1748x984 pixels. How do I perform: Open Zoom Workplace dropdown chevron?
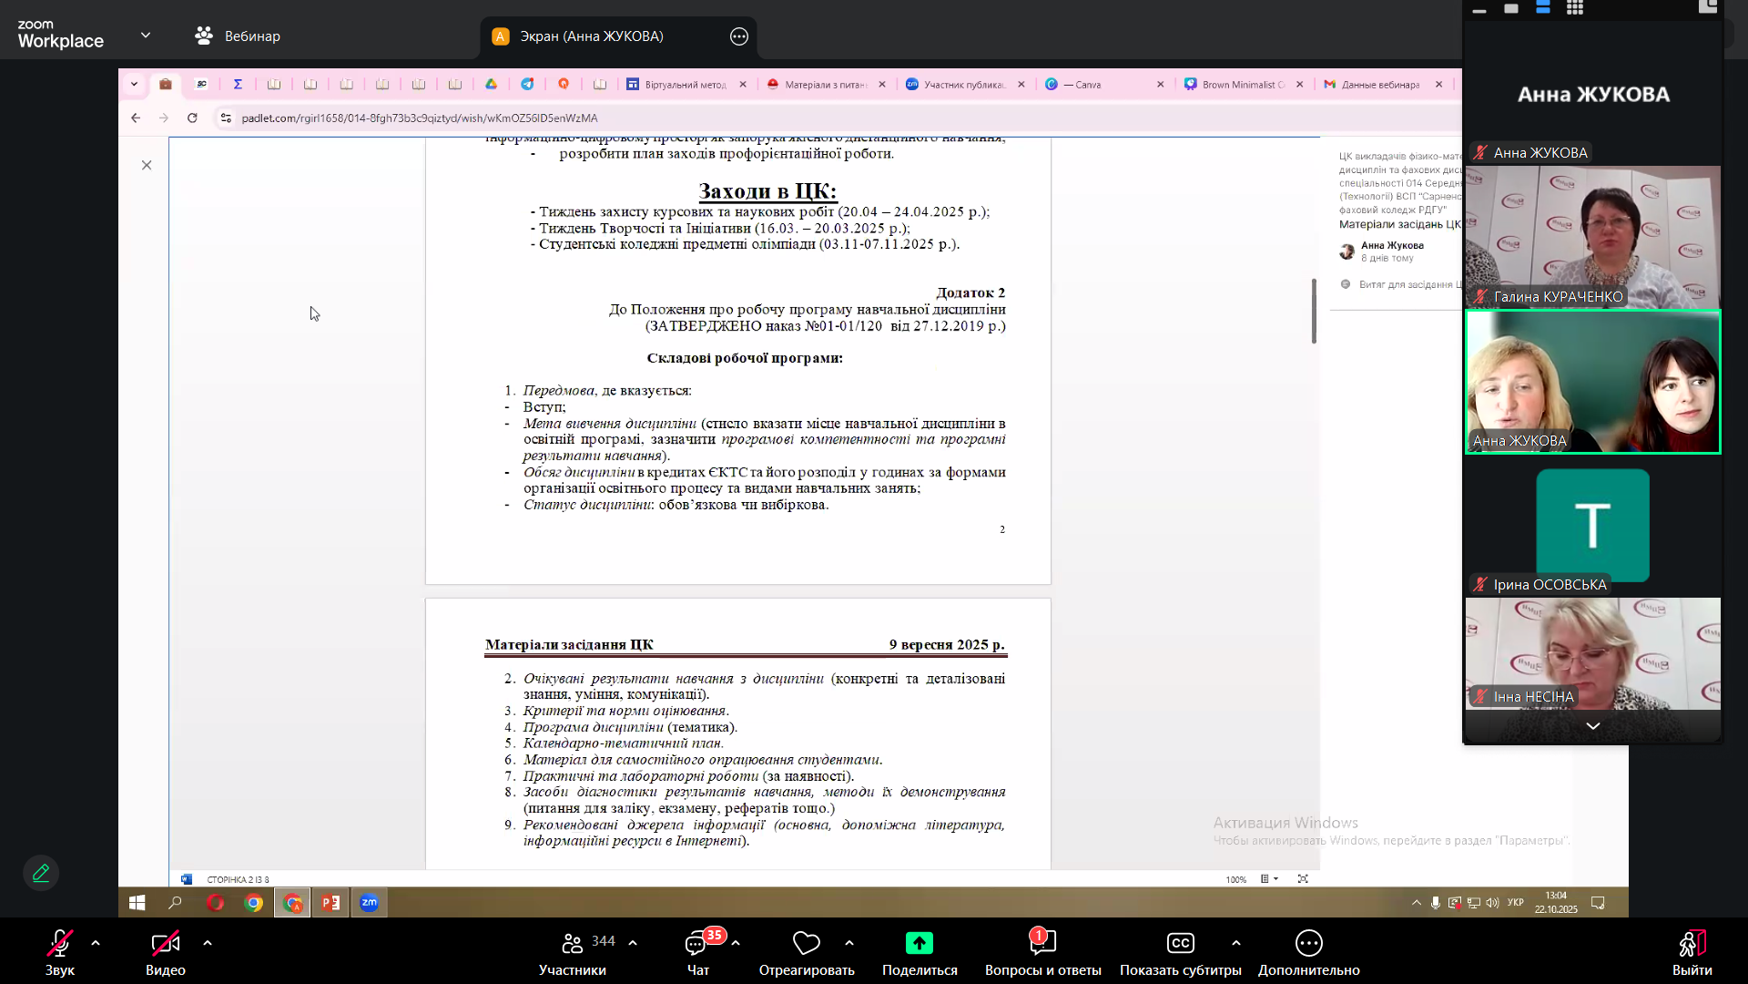(x=146, y=35)
